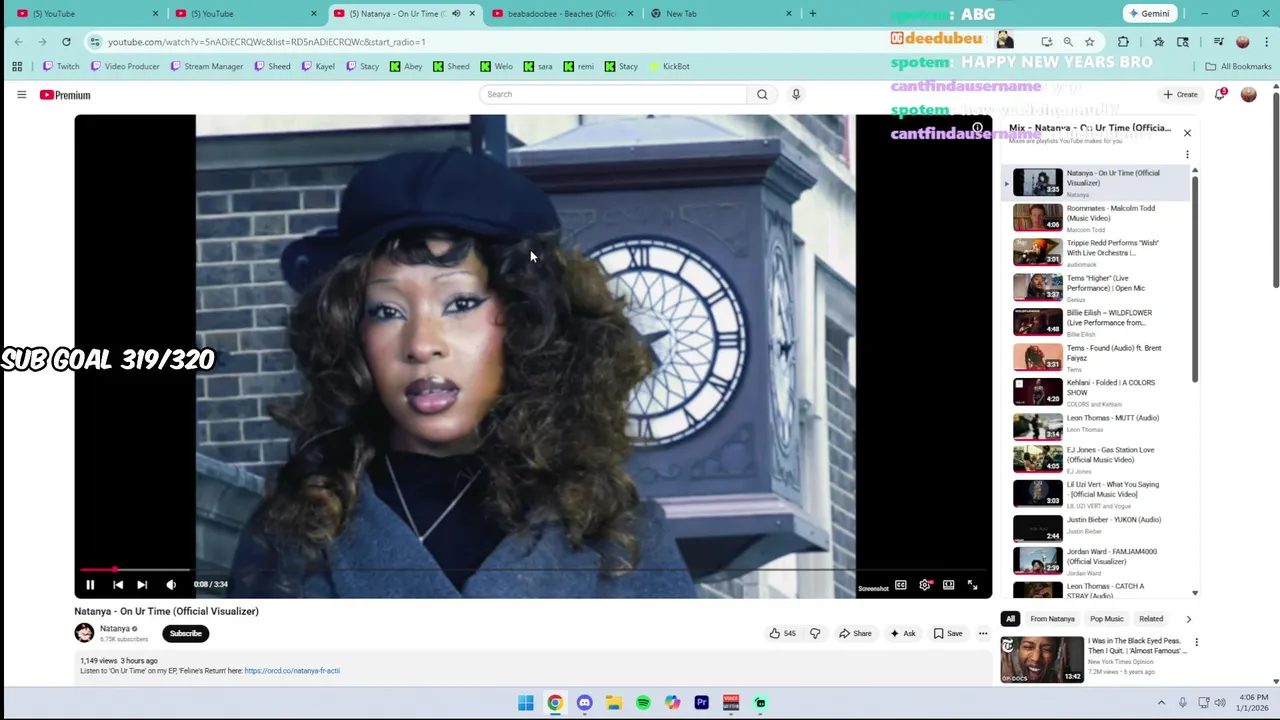The image size is (1280, 720).
Task: Show more filter chips arrow
Action: point(1188,619)
